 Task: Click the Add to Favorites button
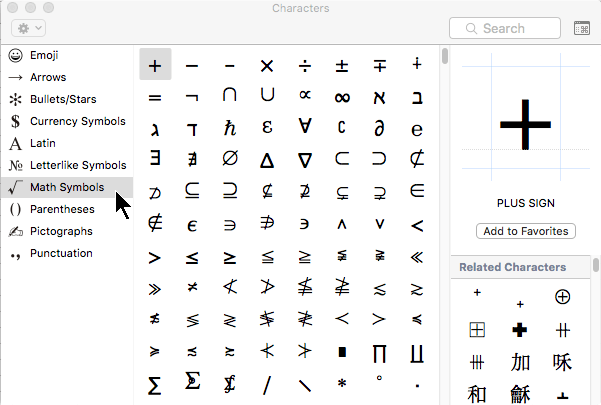[526, 231]
